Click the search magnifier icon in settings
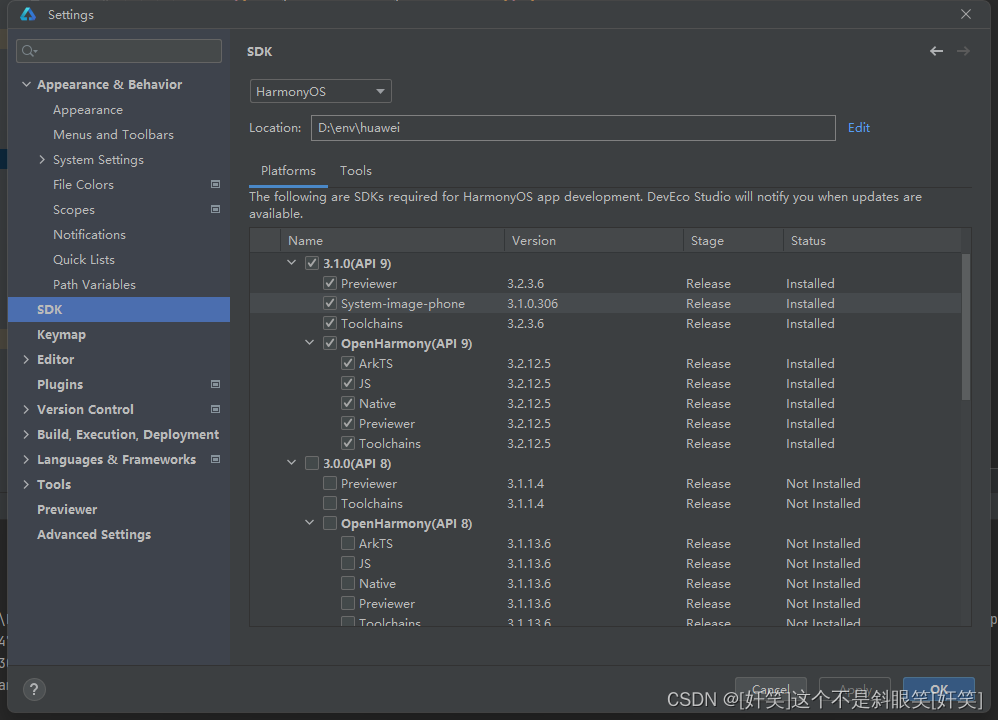Screen dimensions: 998x720 pyautogui.click(x=29, y=51)
